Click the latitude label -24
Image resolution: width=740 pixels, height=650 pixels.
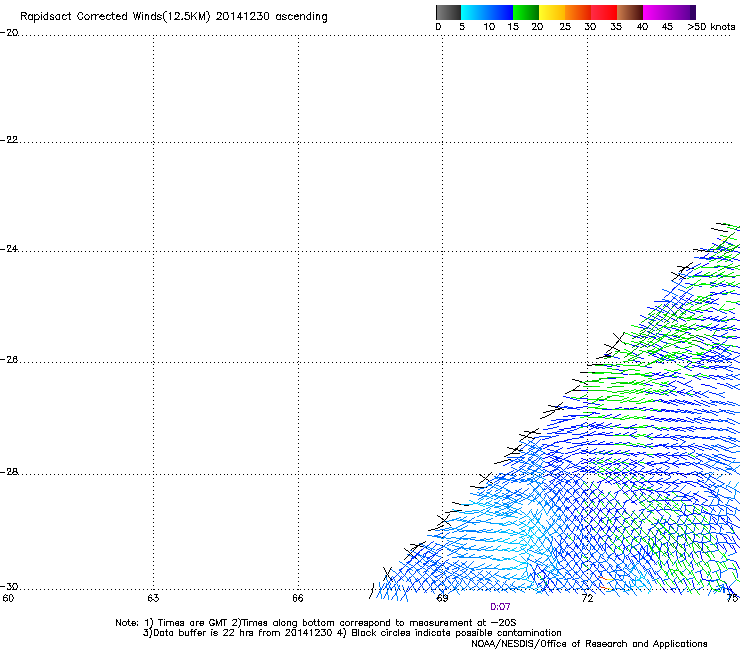tap(9, 249)
